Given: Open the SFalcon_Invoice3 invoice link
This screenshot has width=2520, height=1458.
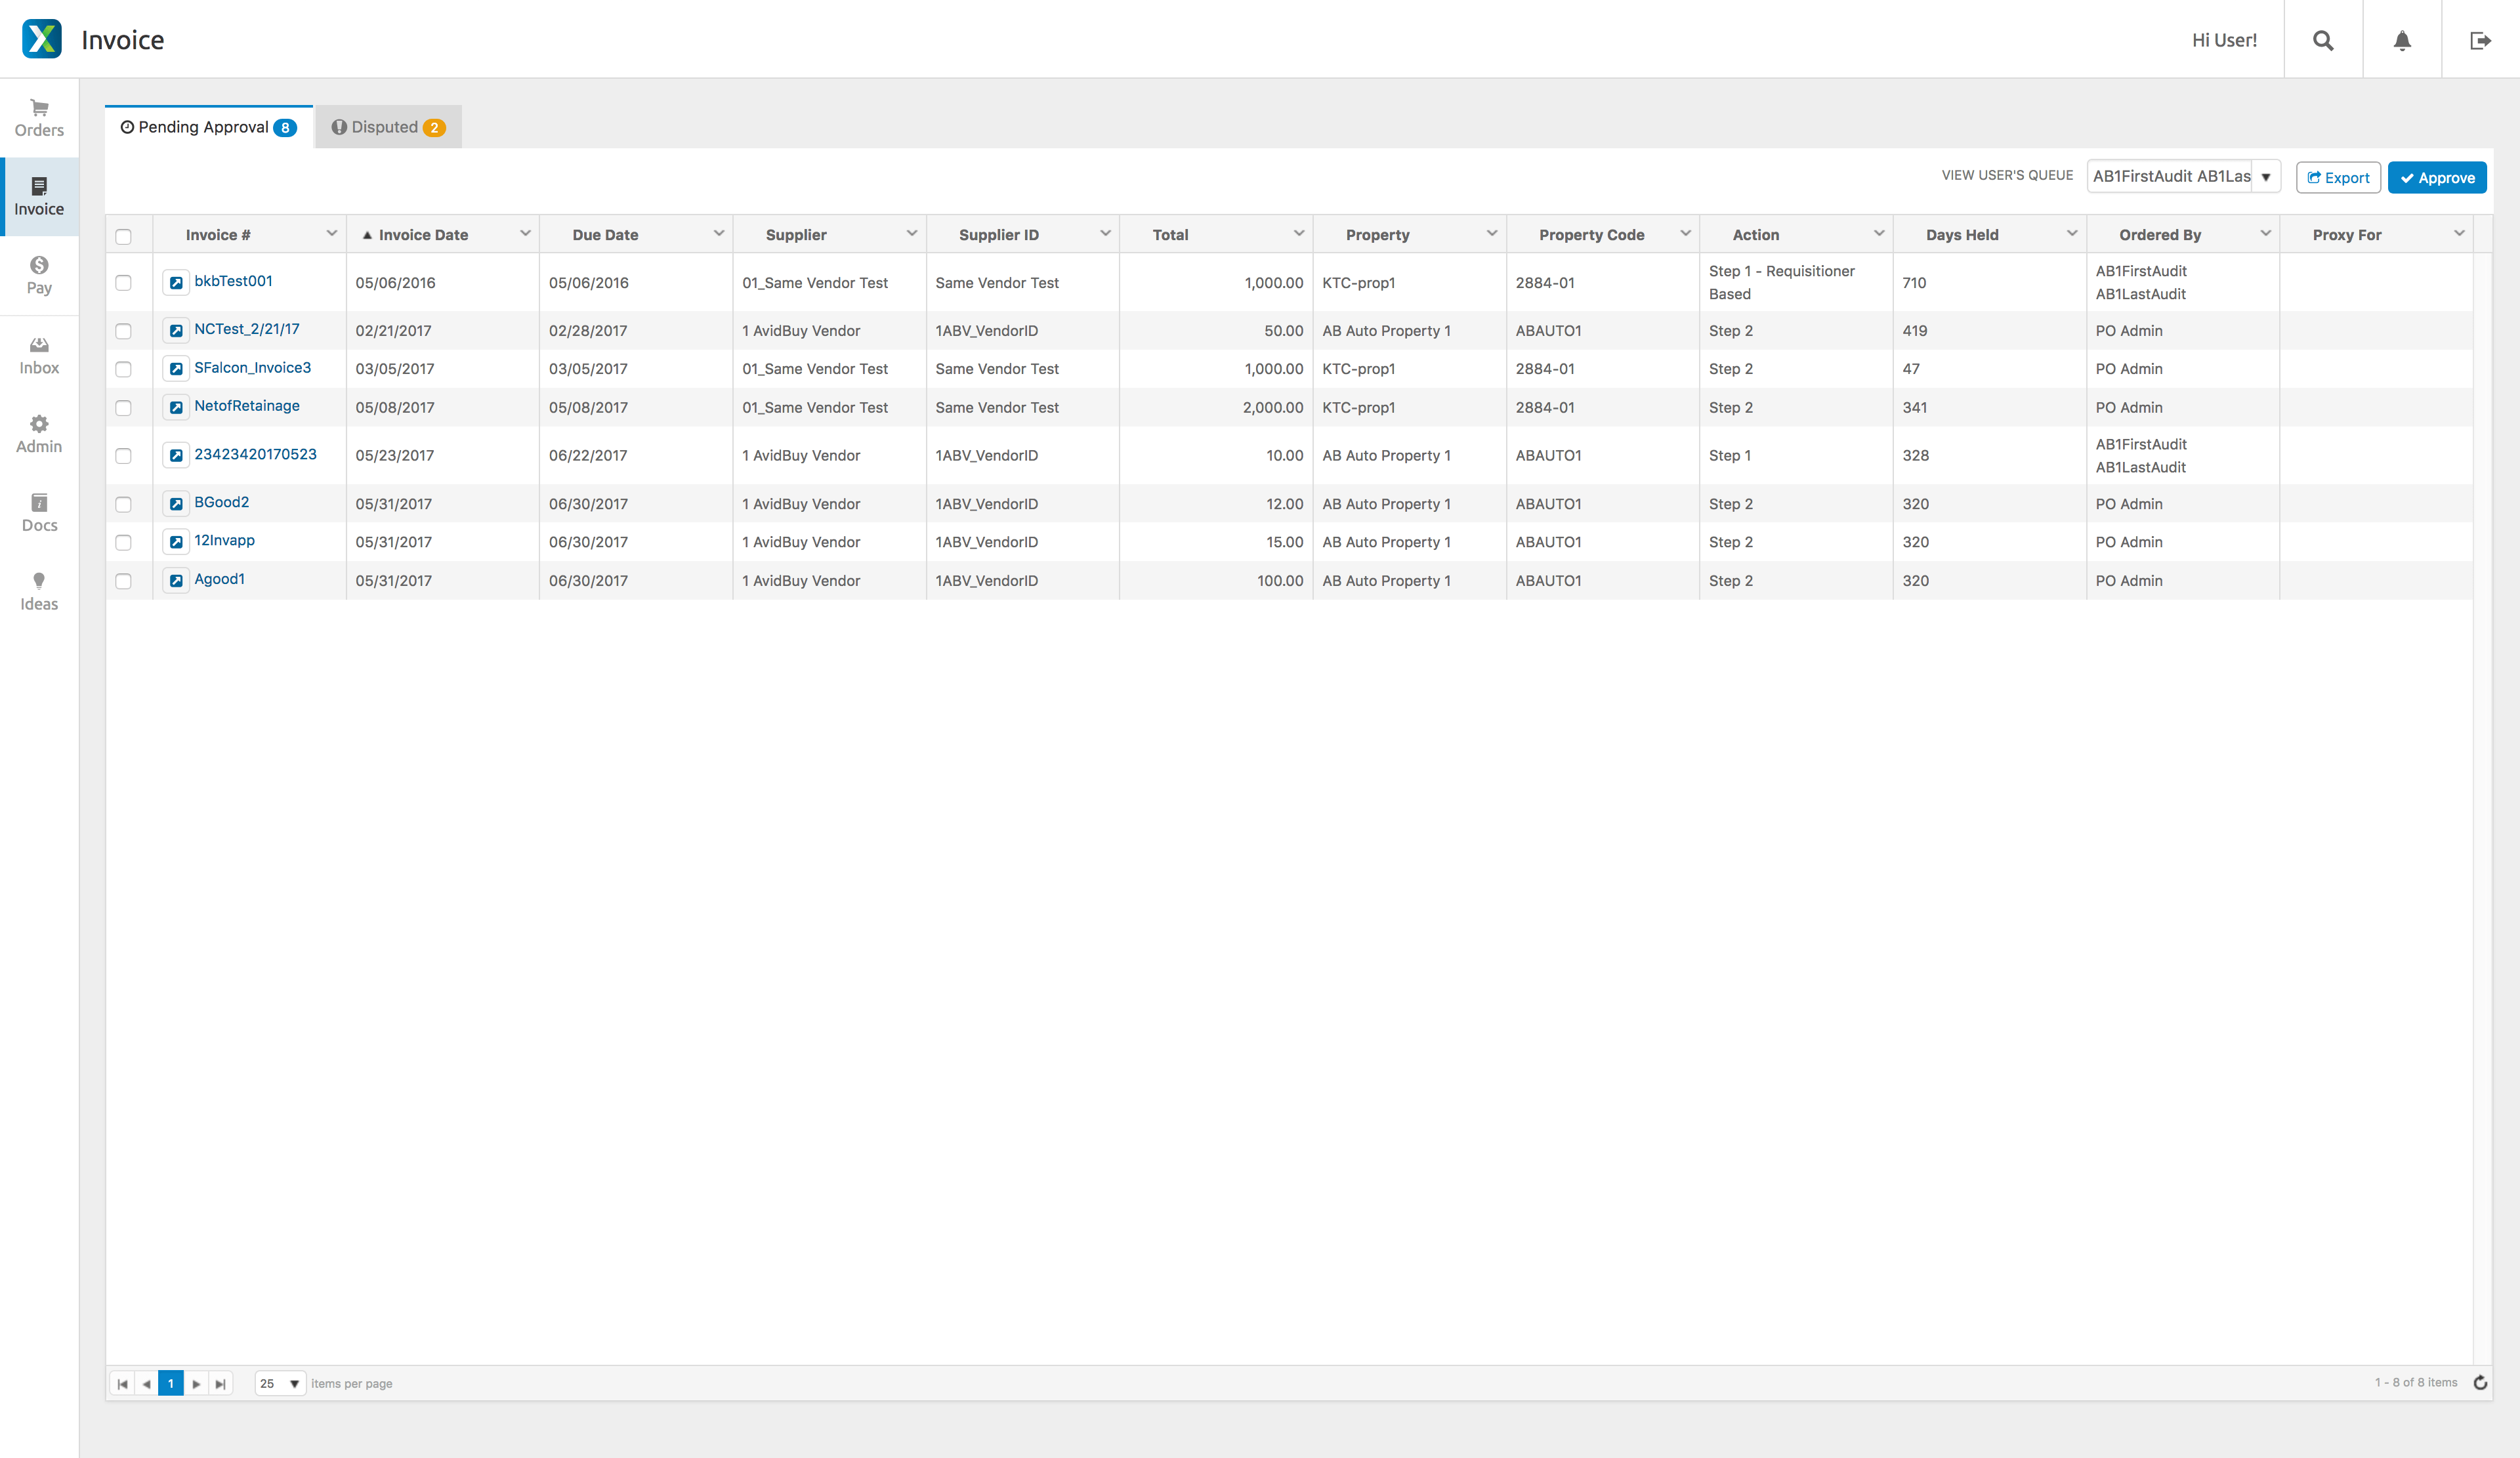Looking at the screenshot, I should point(252,368).
